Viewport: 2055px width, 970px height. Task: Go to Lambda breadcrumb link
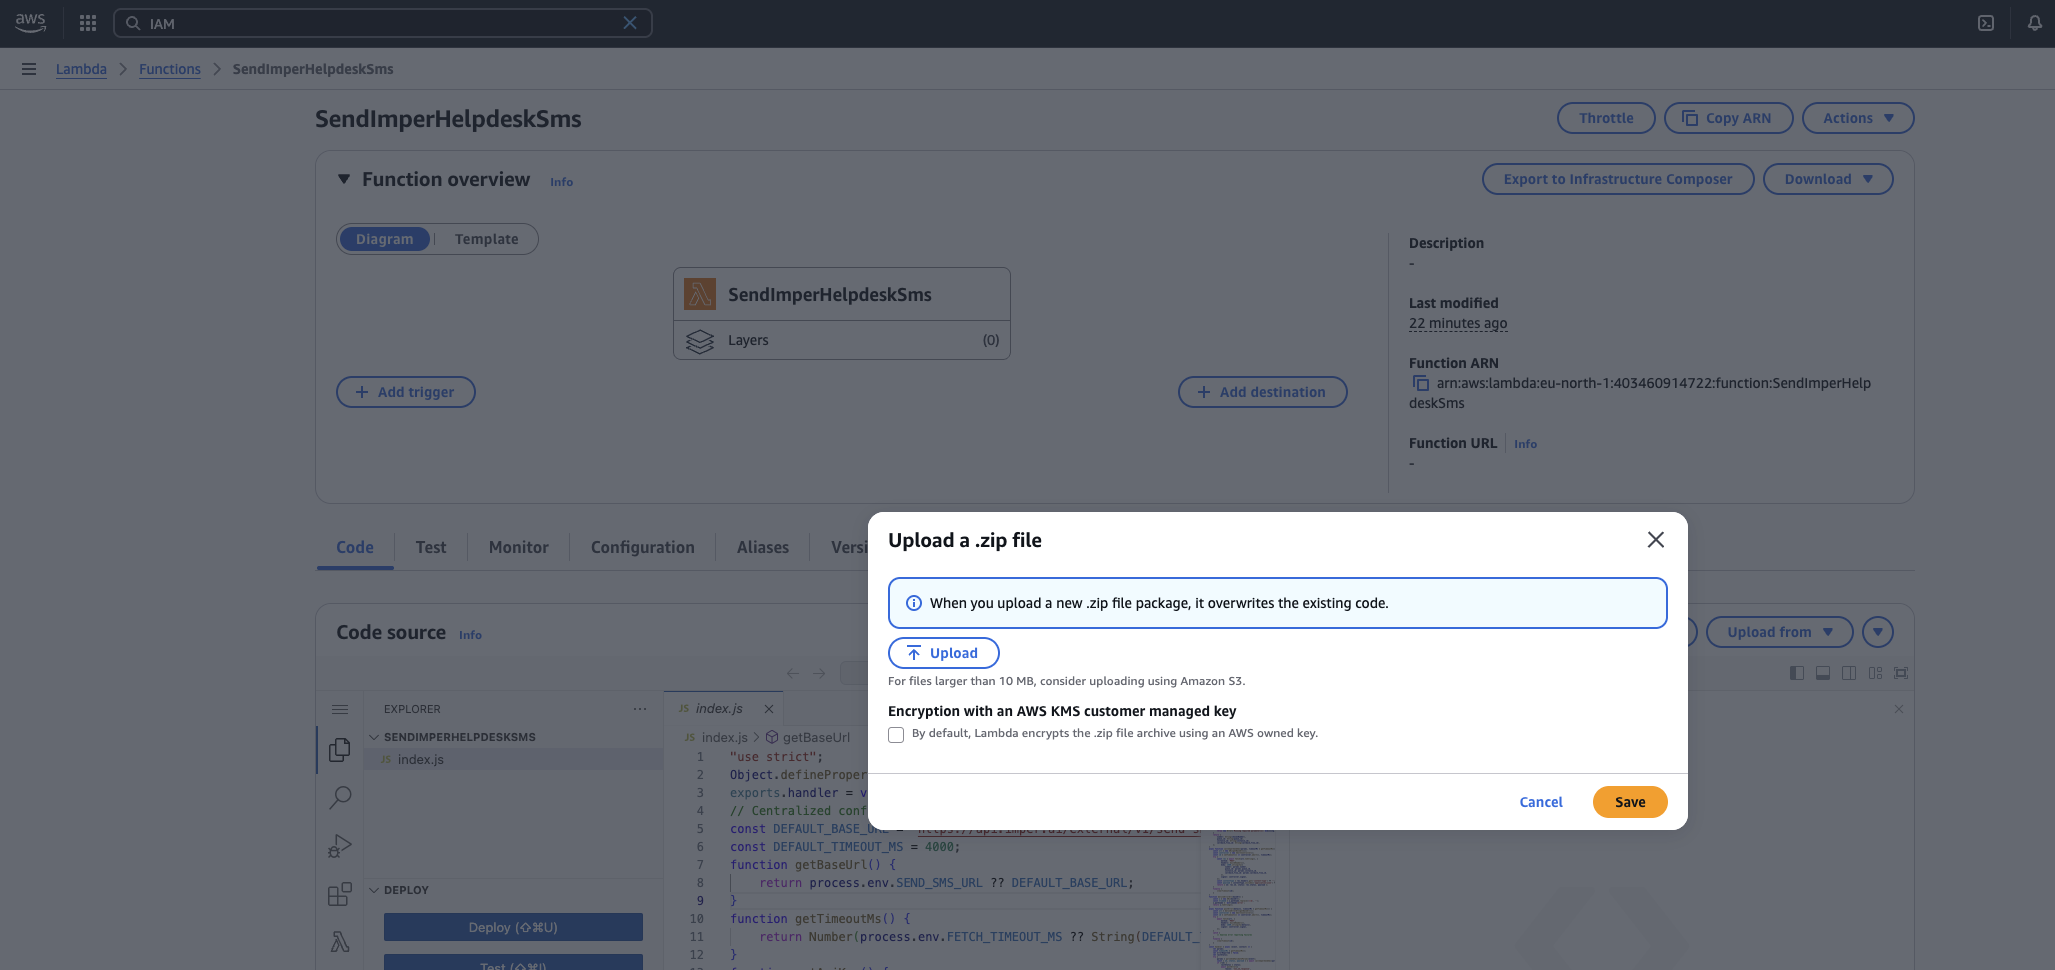[x=81, y=69]
